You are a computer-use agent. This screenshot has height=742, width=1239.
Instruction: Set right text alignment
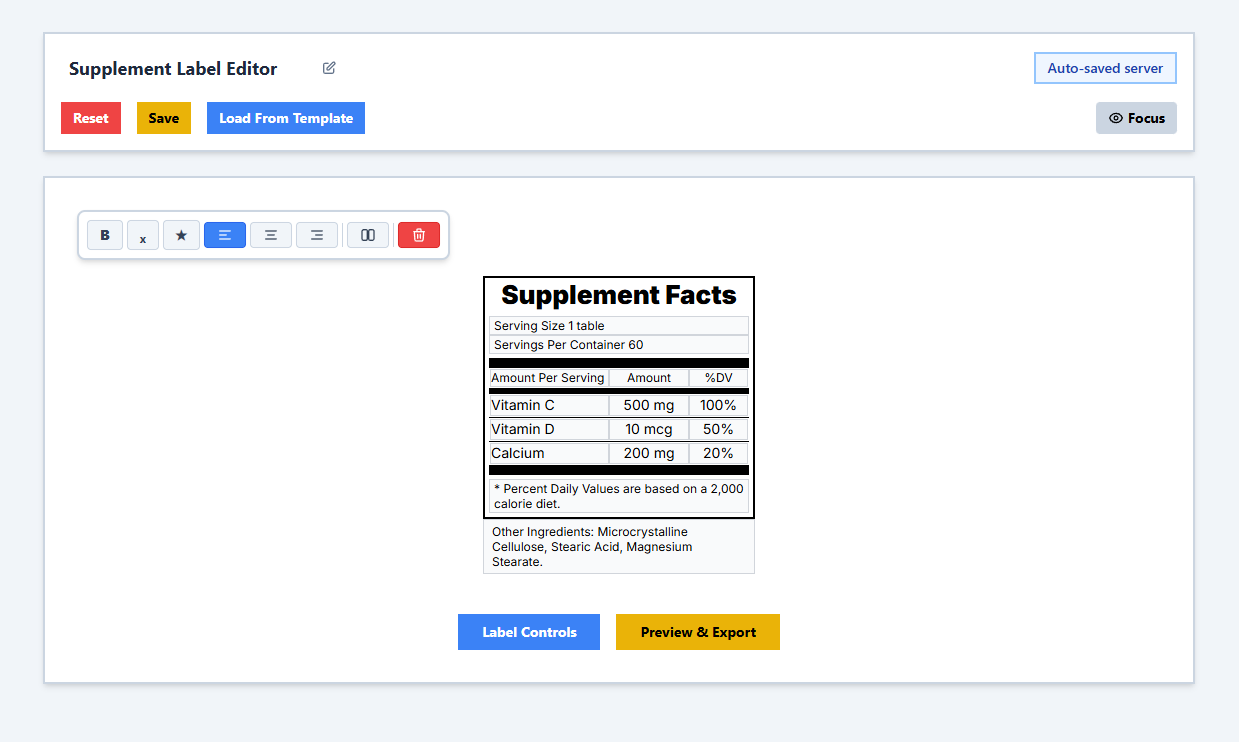click(x=317, y=235)
